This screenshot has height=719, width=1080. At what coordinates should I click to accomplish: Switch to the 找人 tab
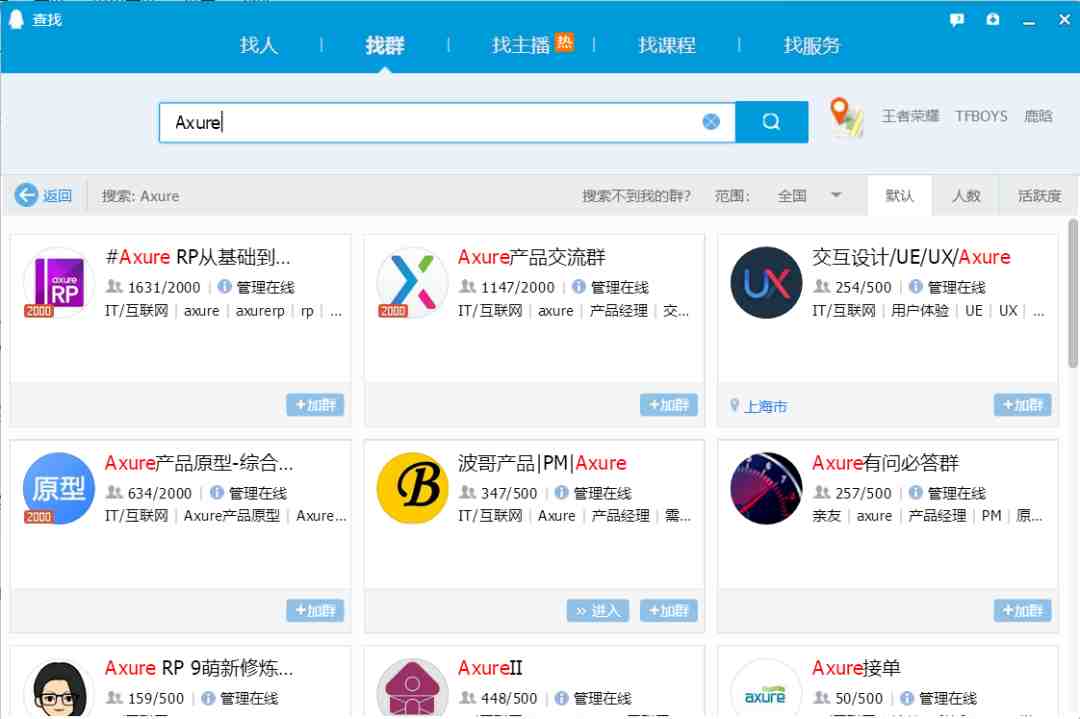(x=258, y=45)
